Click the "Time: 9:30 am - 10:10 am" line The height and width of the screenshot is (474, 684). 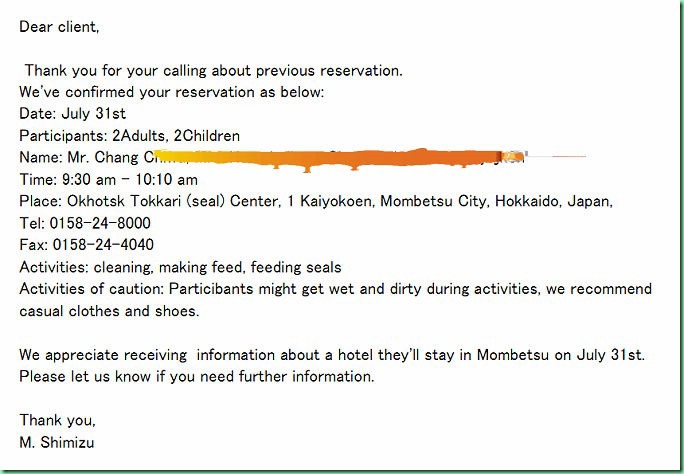tap(108, 179)
